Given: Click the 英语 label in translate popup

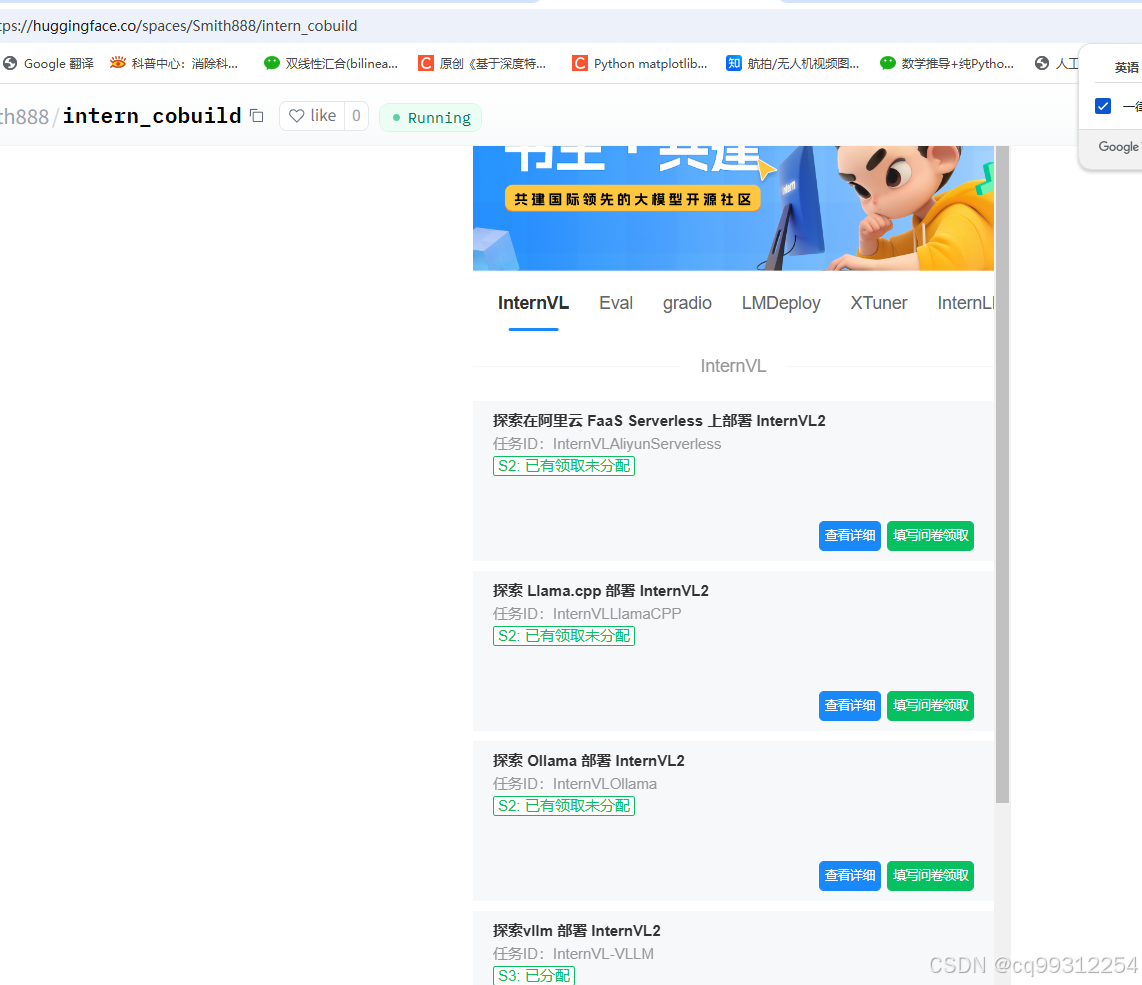Looking at the screenshot, I should tap(1126, 67).
